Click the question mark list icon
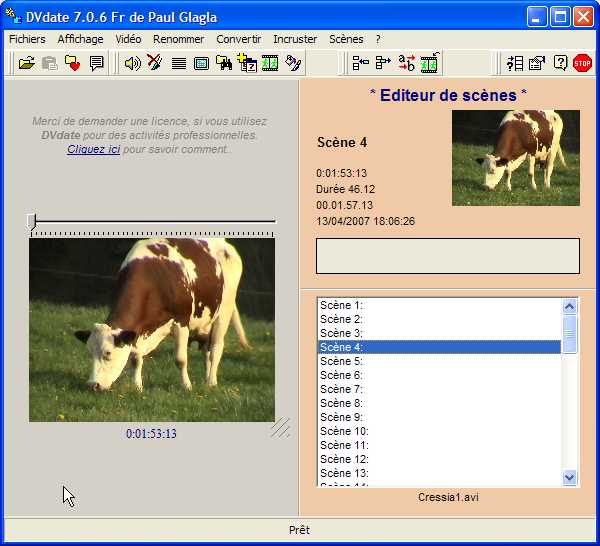Viewport: 600px width, 546px height. 515,63
